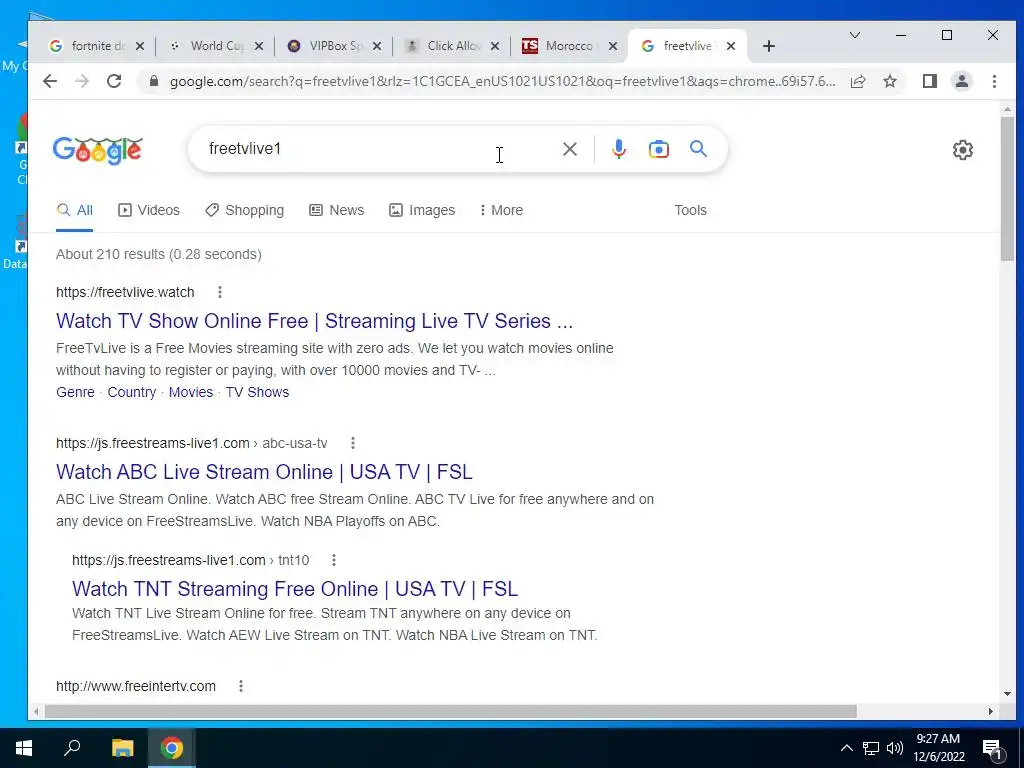Close the Morocco tab

[613, 46]
